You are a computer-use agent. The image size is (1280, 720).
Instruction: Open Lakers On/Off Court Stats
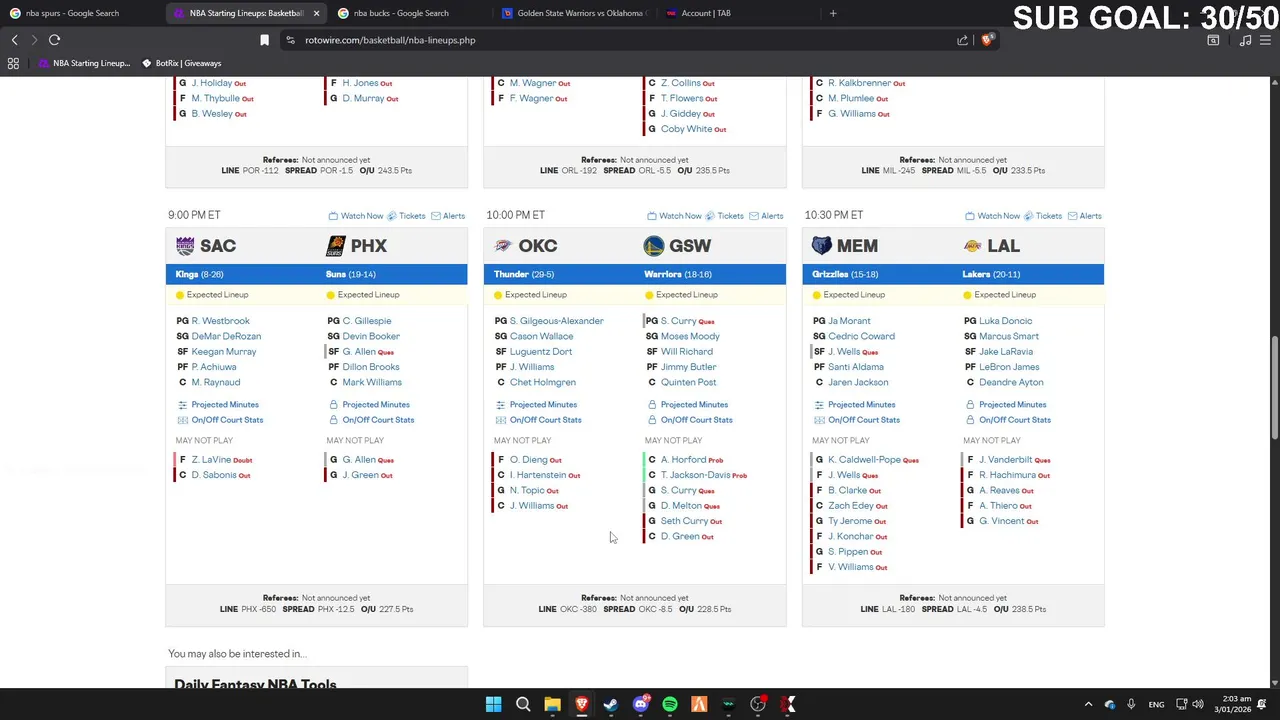pos(1006,420)
